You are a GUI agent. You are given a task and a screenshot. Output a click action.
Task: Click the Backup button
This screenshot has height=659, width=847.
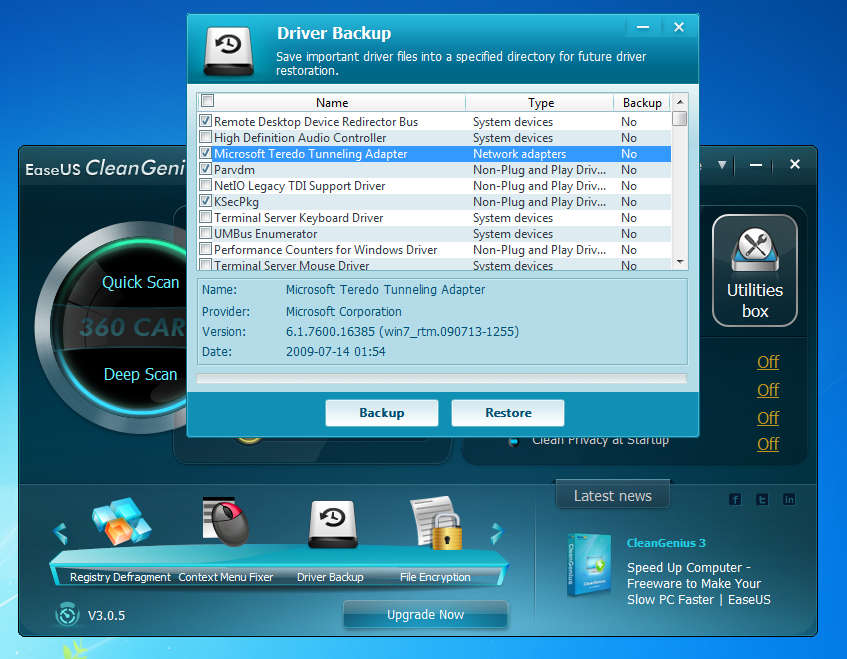coord(381,413)
